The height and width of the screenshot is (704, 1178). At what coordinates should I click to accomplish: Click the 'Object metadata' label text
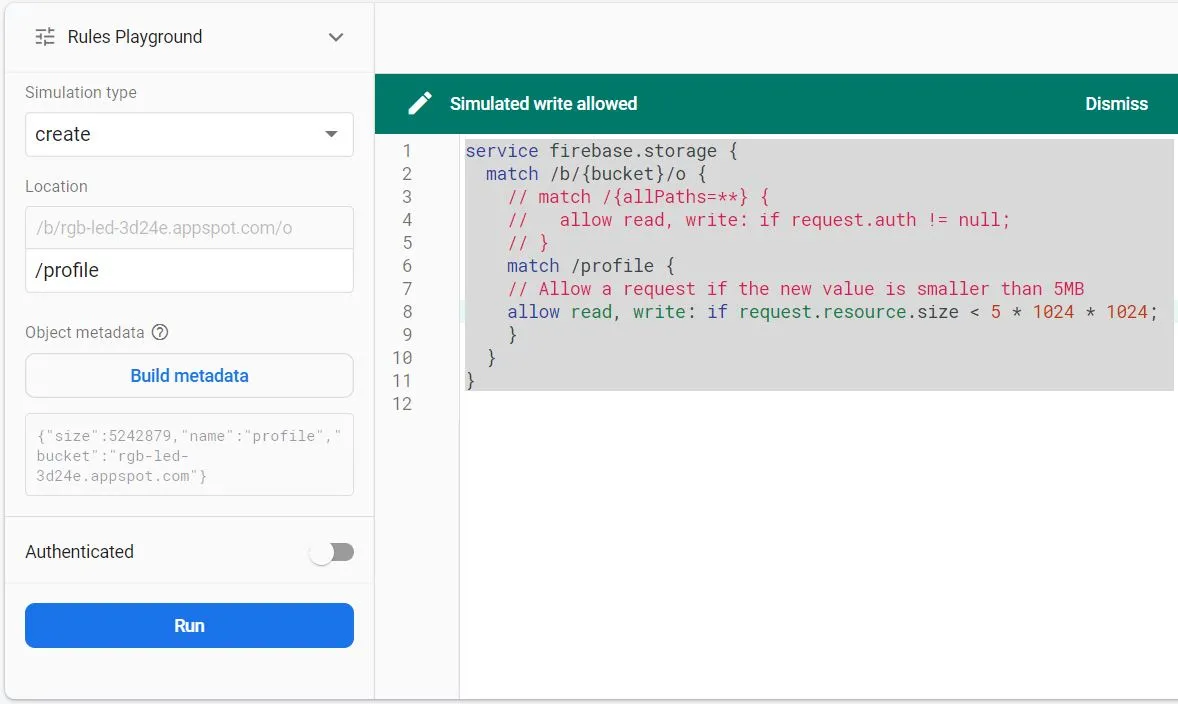[x=85, y=332]
